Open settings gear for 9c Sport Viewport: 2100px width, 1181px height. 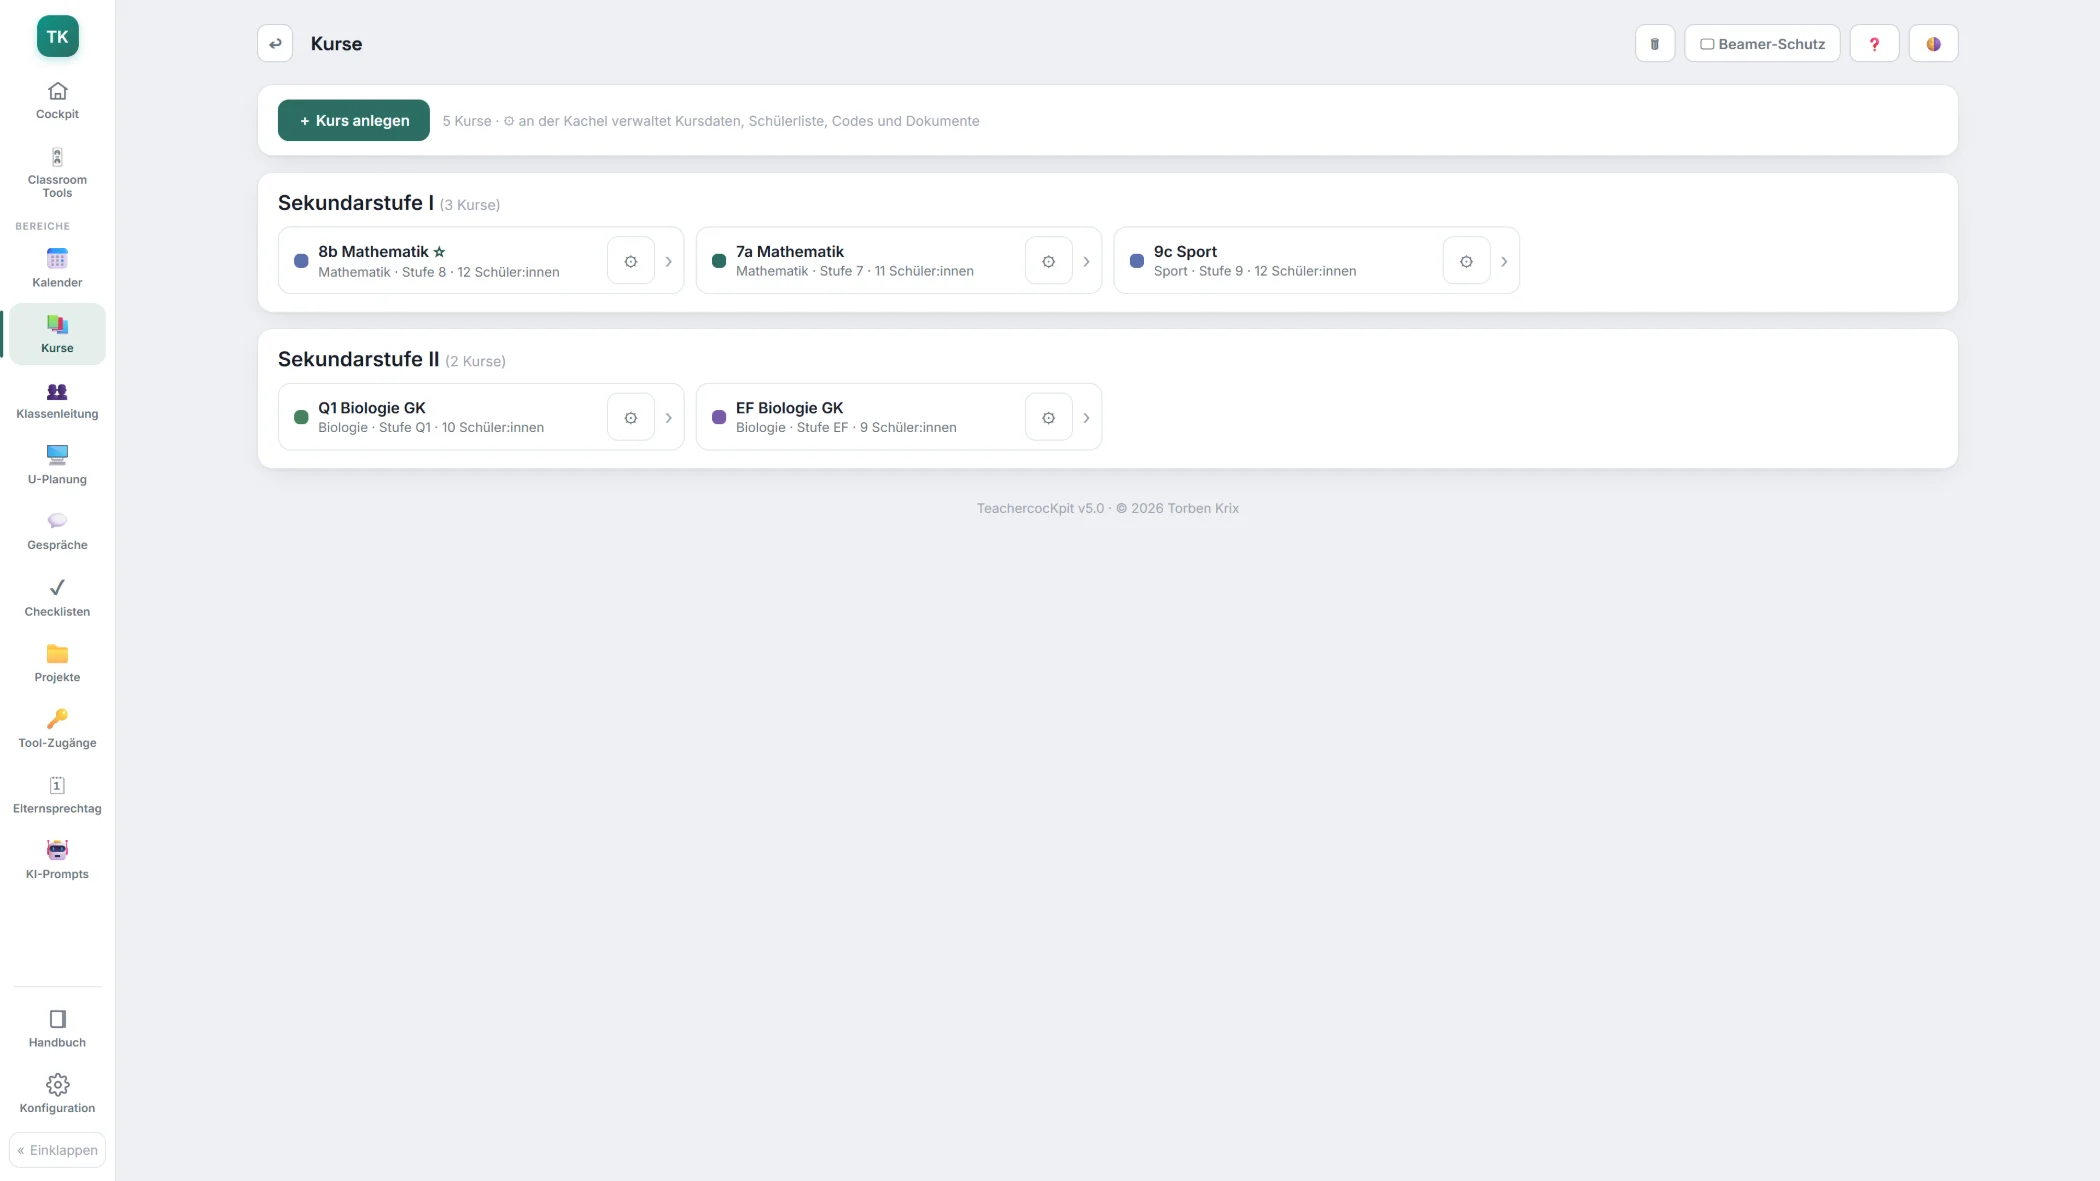click(x=1466, y=261)
